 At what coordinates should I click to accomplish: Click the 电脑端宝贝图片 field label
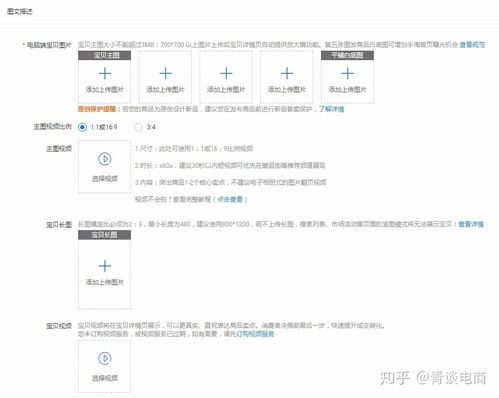pos(49,45)
